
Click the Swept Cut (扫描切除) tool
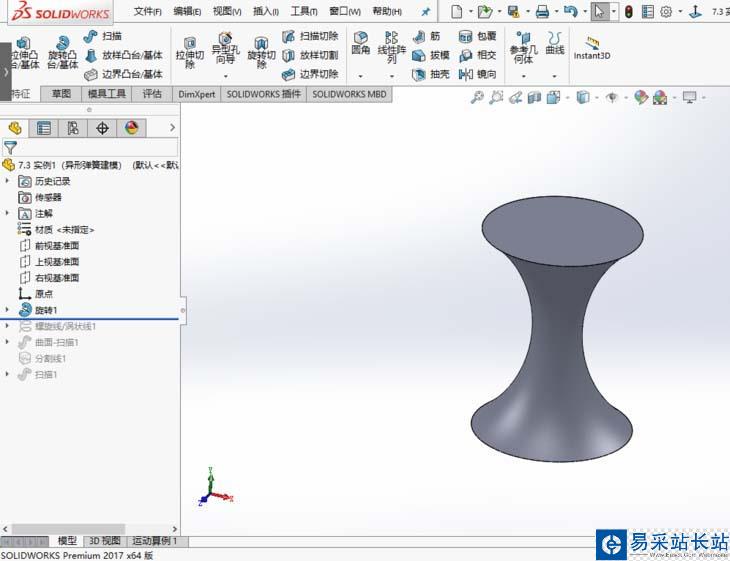(310, 36)
